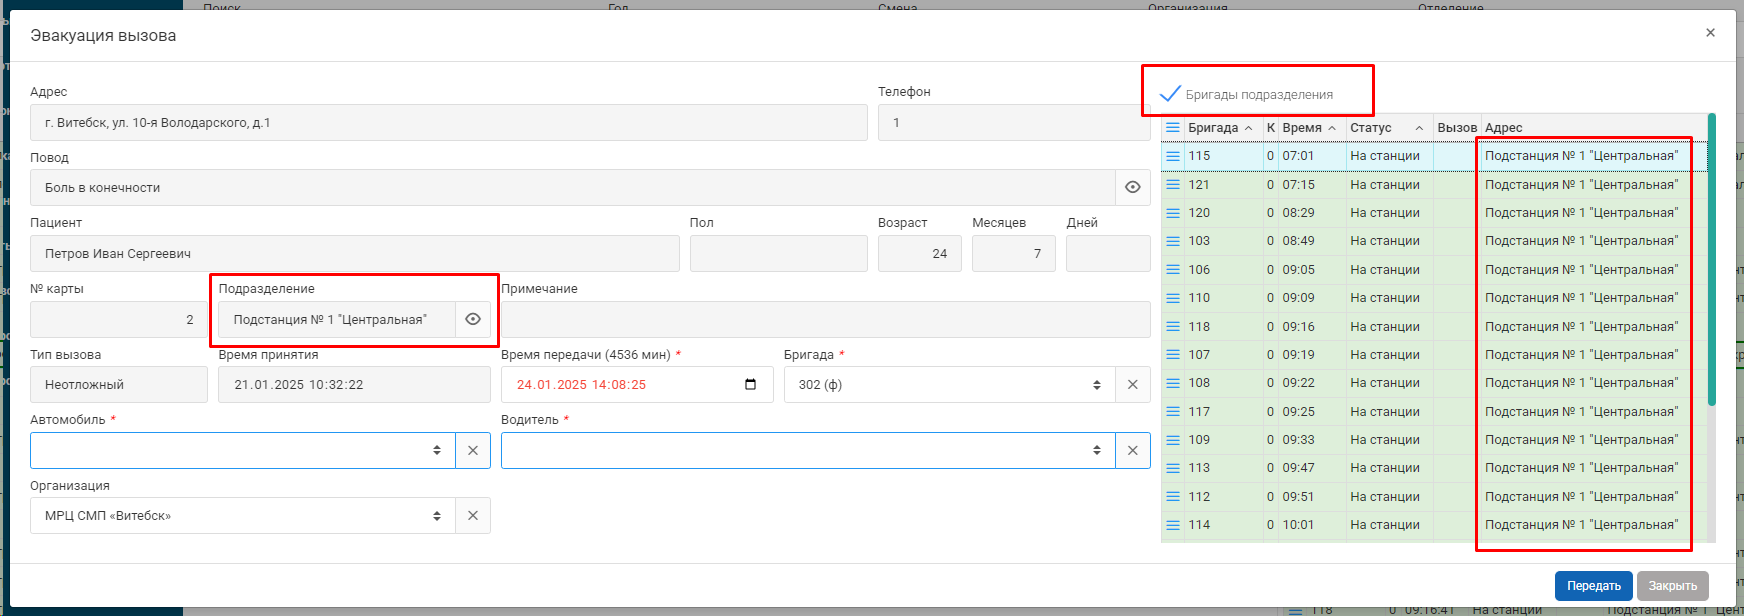Image resolution: width=1744 pixels, height=616 pixels.
Task: Click the table header menu icon
Action: (x=1173, y=128)
